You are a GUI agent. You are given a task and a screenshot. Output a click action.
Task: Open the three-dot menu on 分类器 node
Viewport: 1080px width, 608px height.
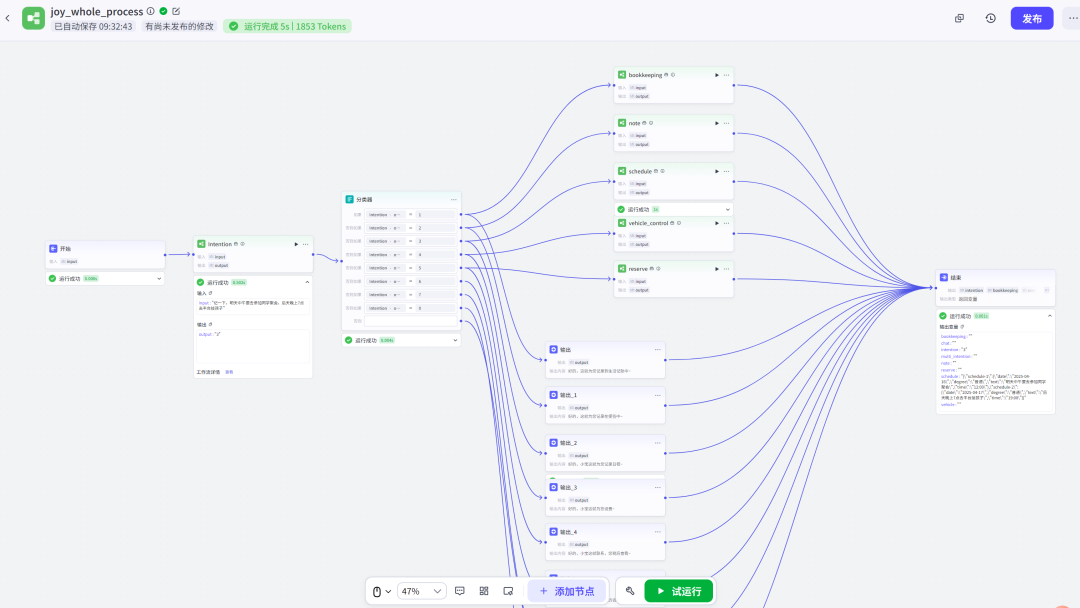click(x=453, y=199)
